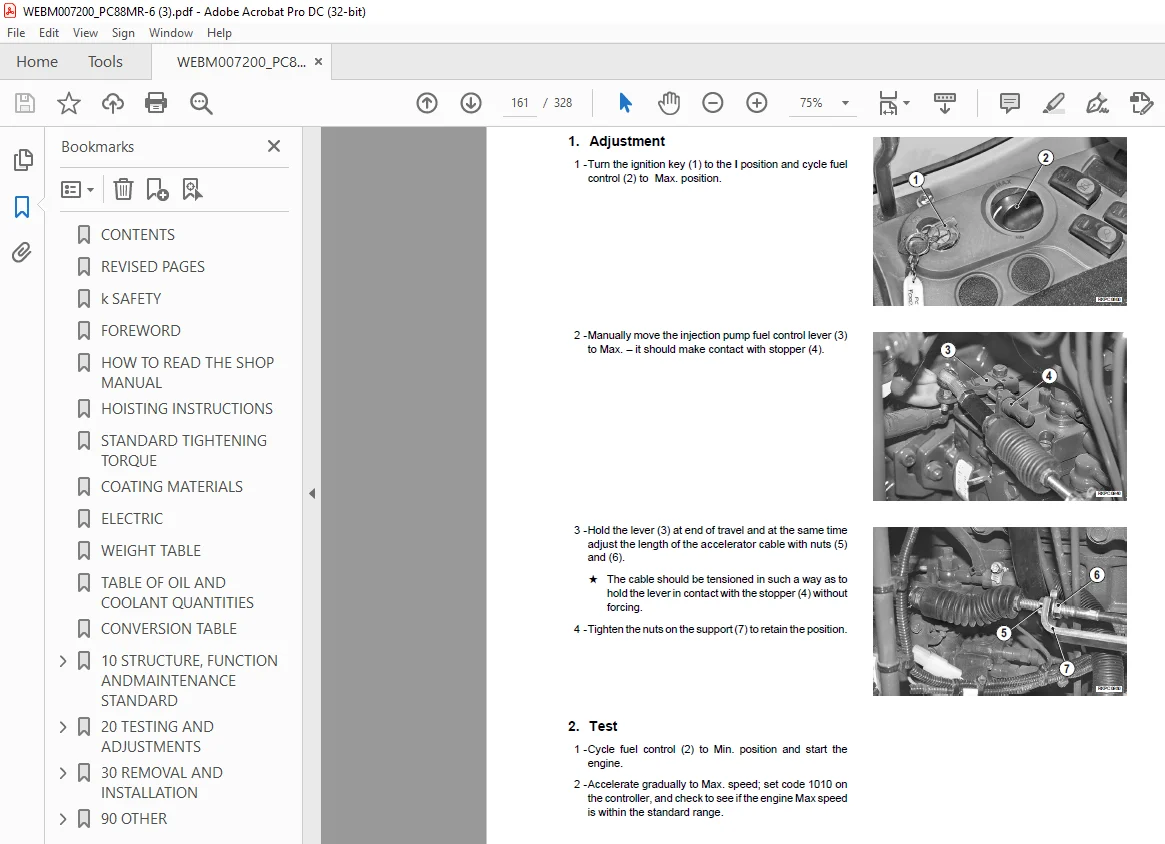Switch to the Home tab
Image resolution: width=1165 pixels, height=844 pixels.
point(37,62)
